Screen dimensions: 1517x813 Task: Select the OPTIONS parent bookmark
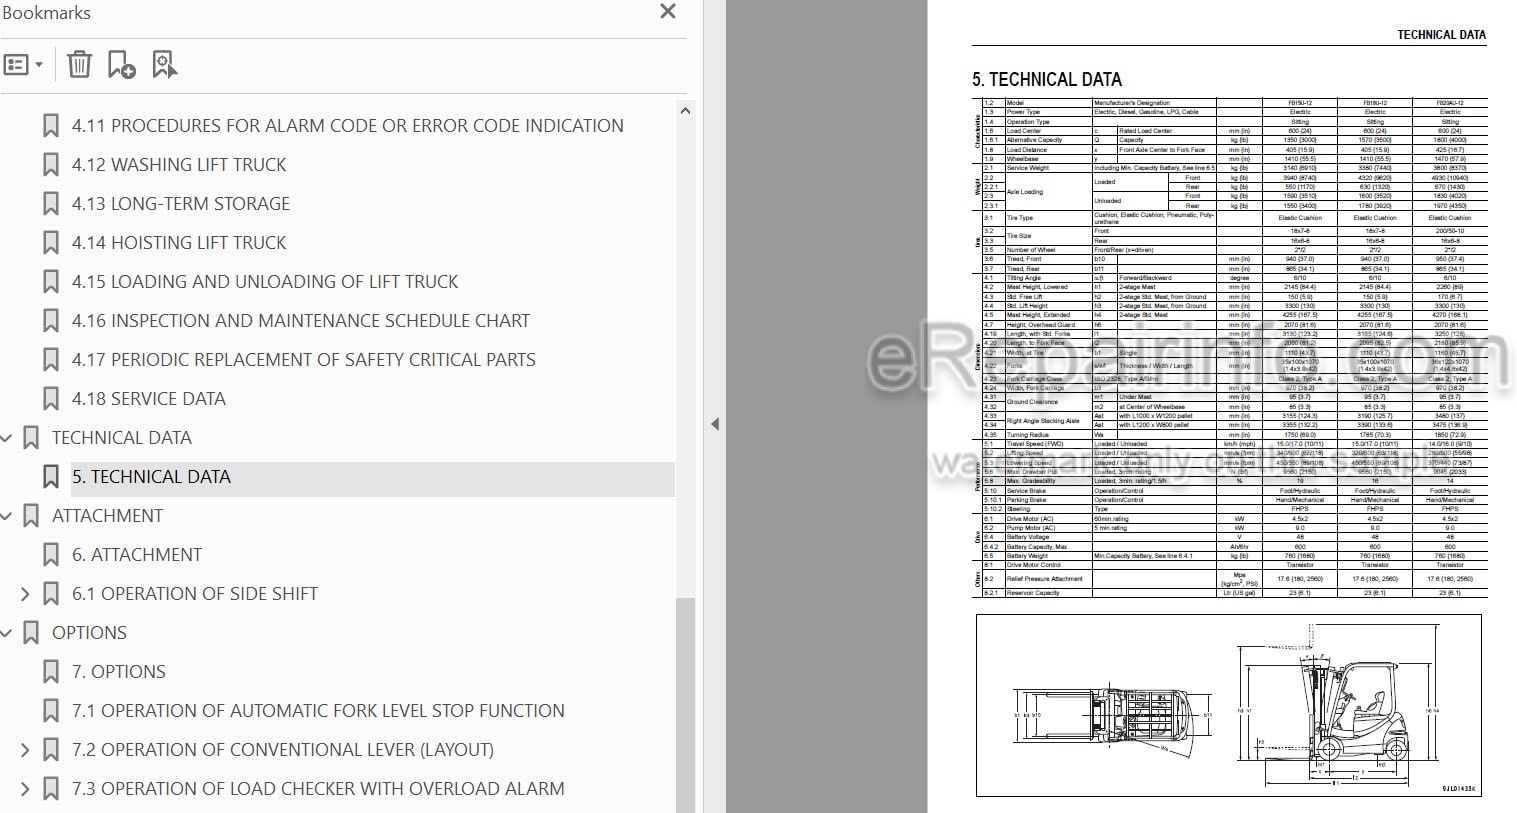pos(89,633)
